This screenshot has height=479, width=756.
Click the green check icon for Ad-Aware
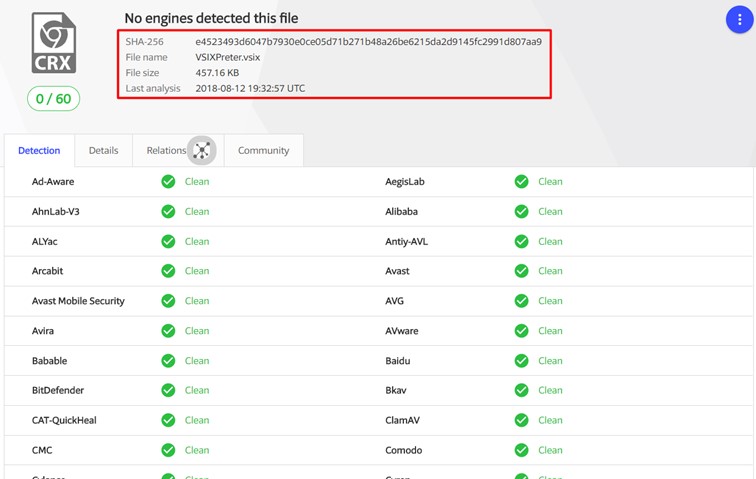pyautogui.click(x=168, y=182)
